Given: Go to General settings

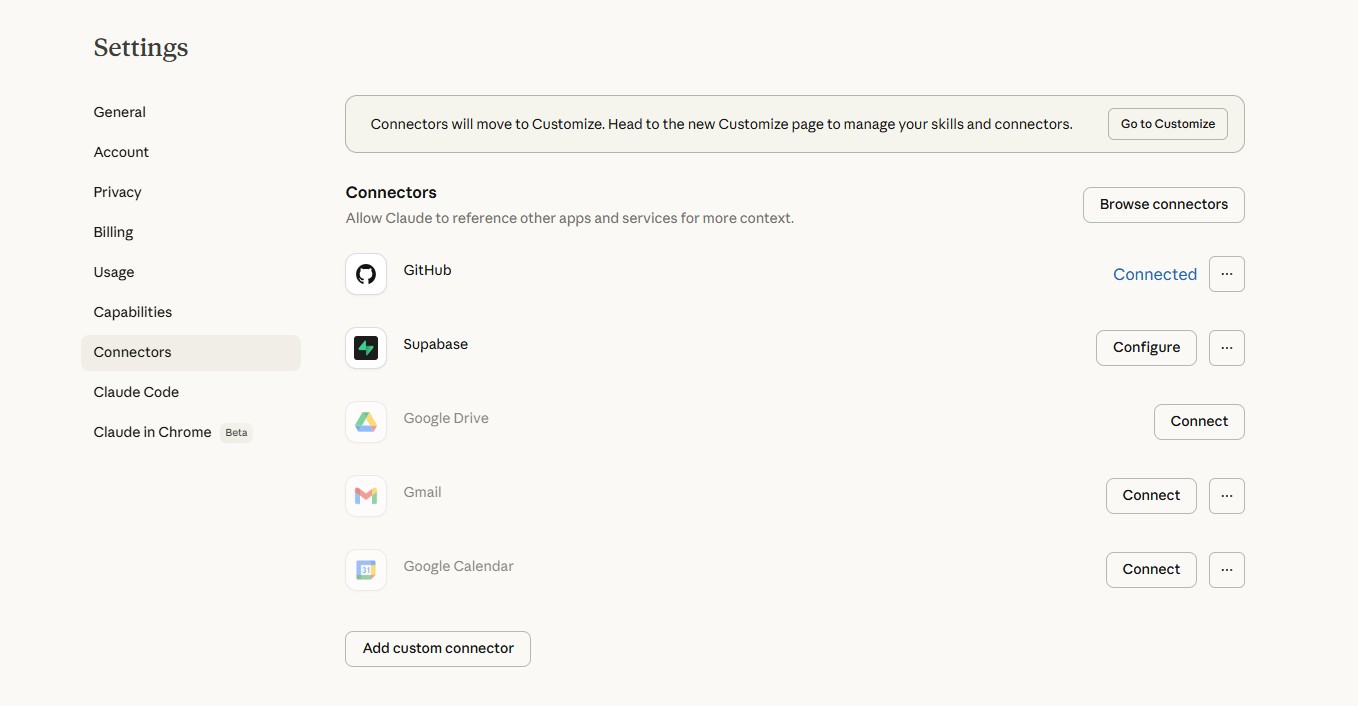Looking at the screenshot, I should [120, 112].
